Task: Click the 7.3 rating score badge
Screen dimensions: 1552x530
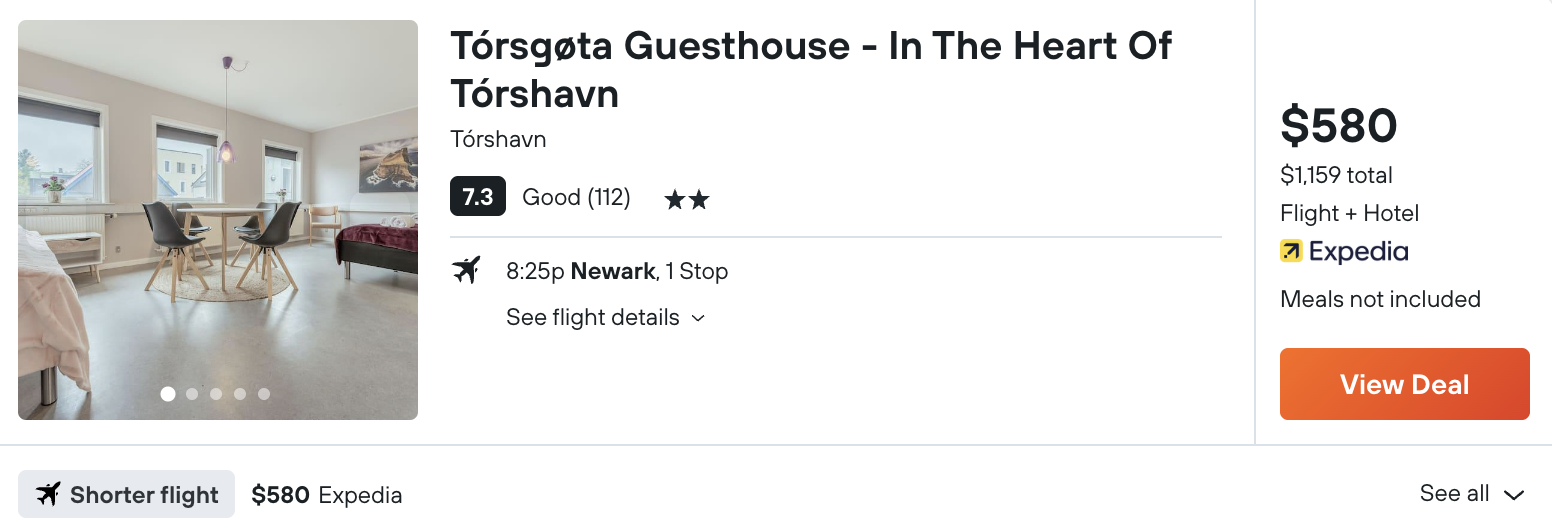Action: click(478, 197)
